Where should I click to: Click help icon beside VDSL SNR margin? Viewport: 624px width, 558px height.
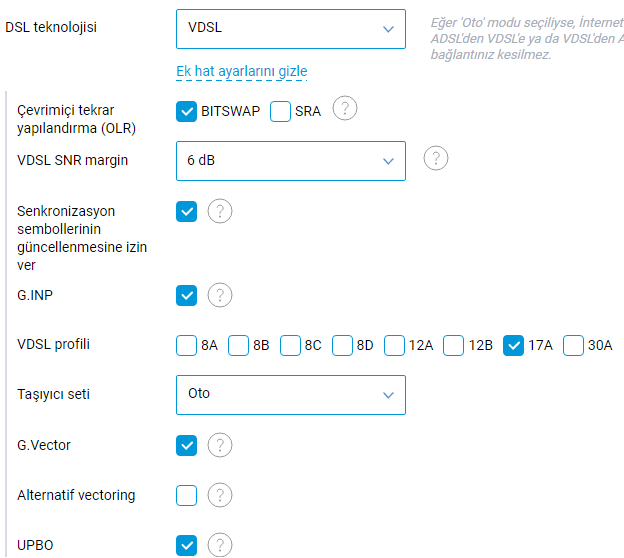[436, 158]
